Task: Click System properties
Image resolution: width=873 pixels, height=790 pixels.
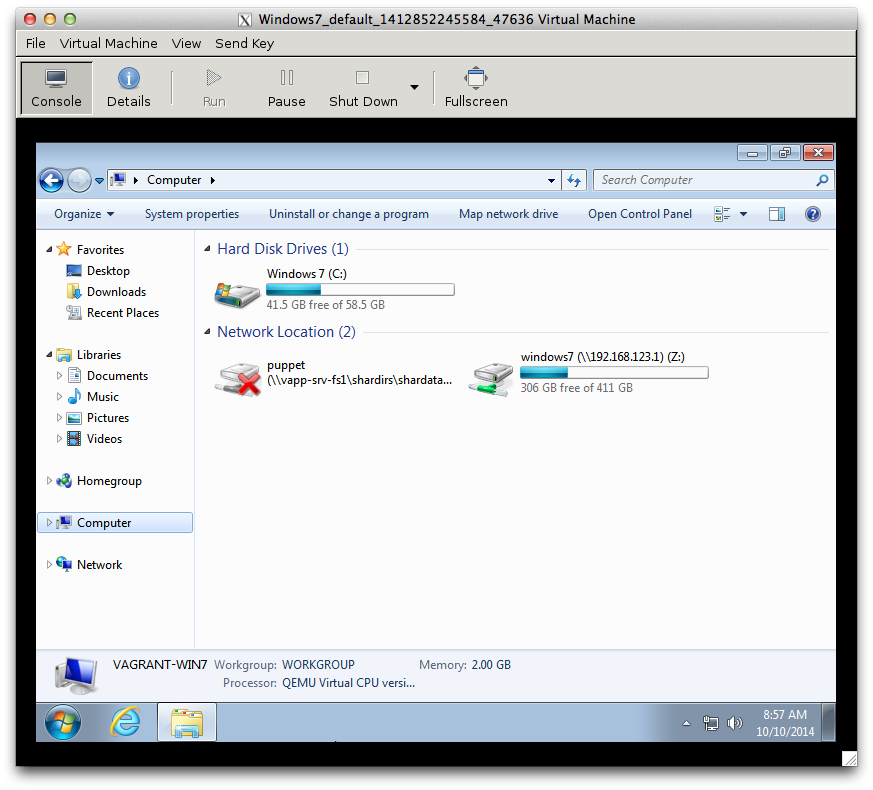Action: [192, 214]
